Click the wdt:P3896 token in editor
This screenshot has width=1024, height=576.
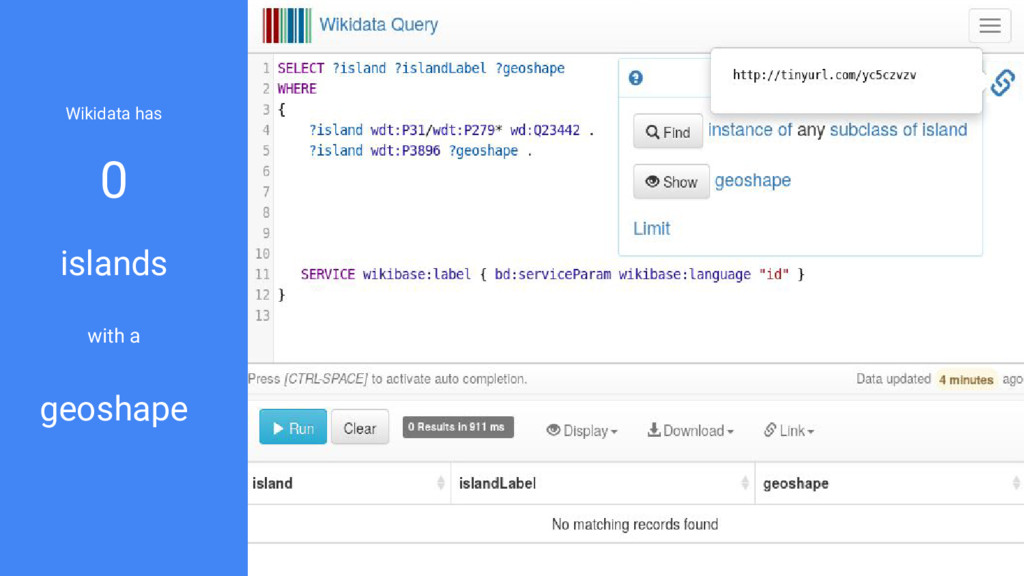(x=406, y=150)
